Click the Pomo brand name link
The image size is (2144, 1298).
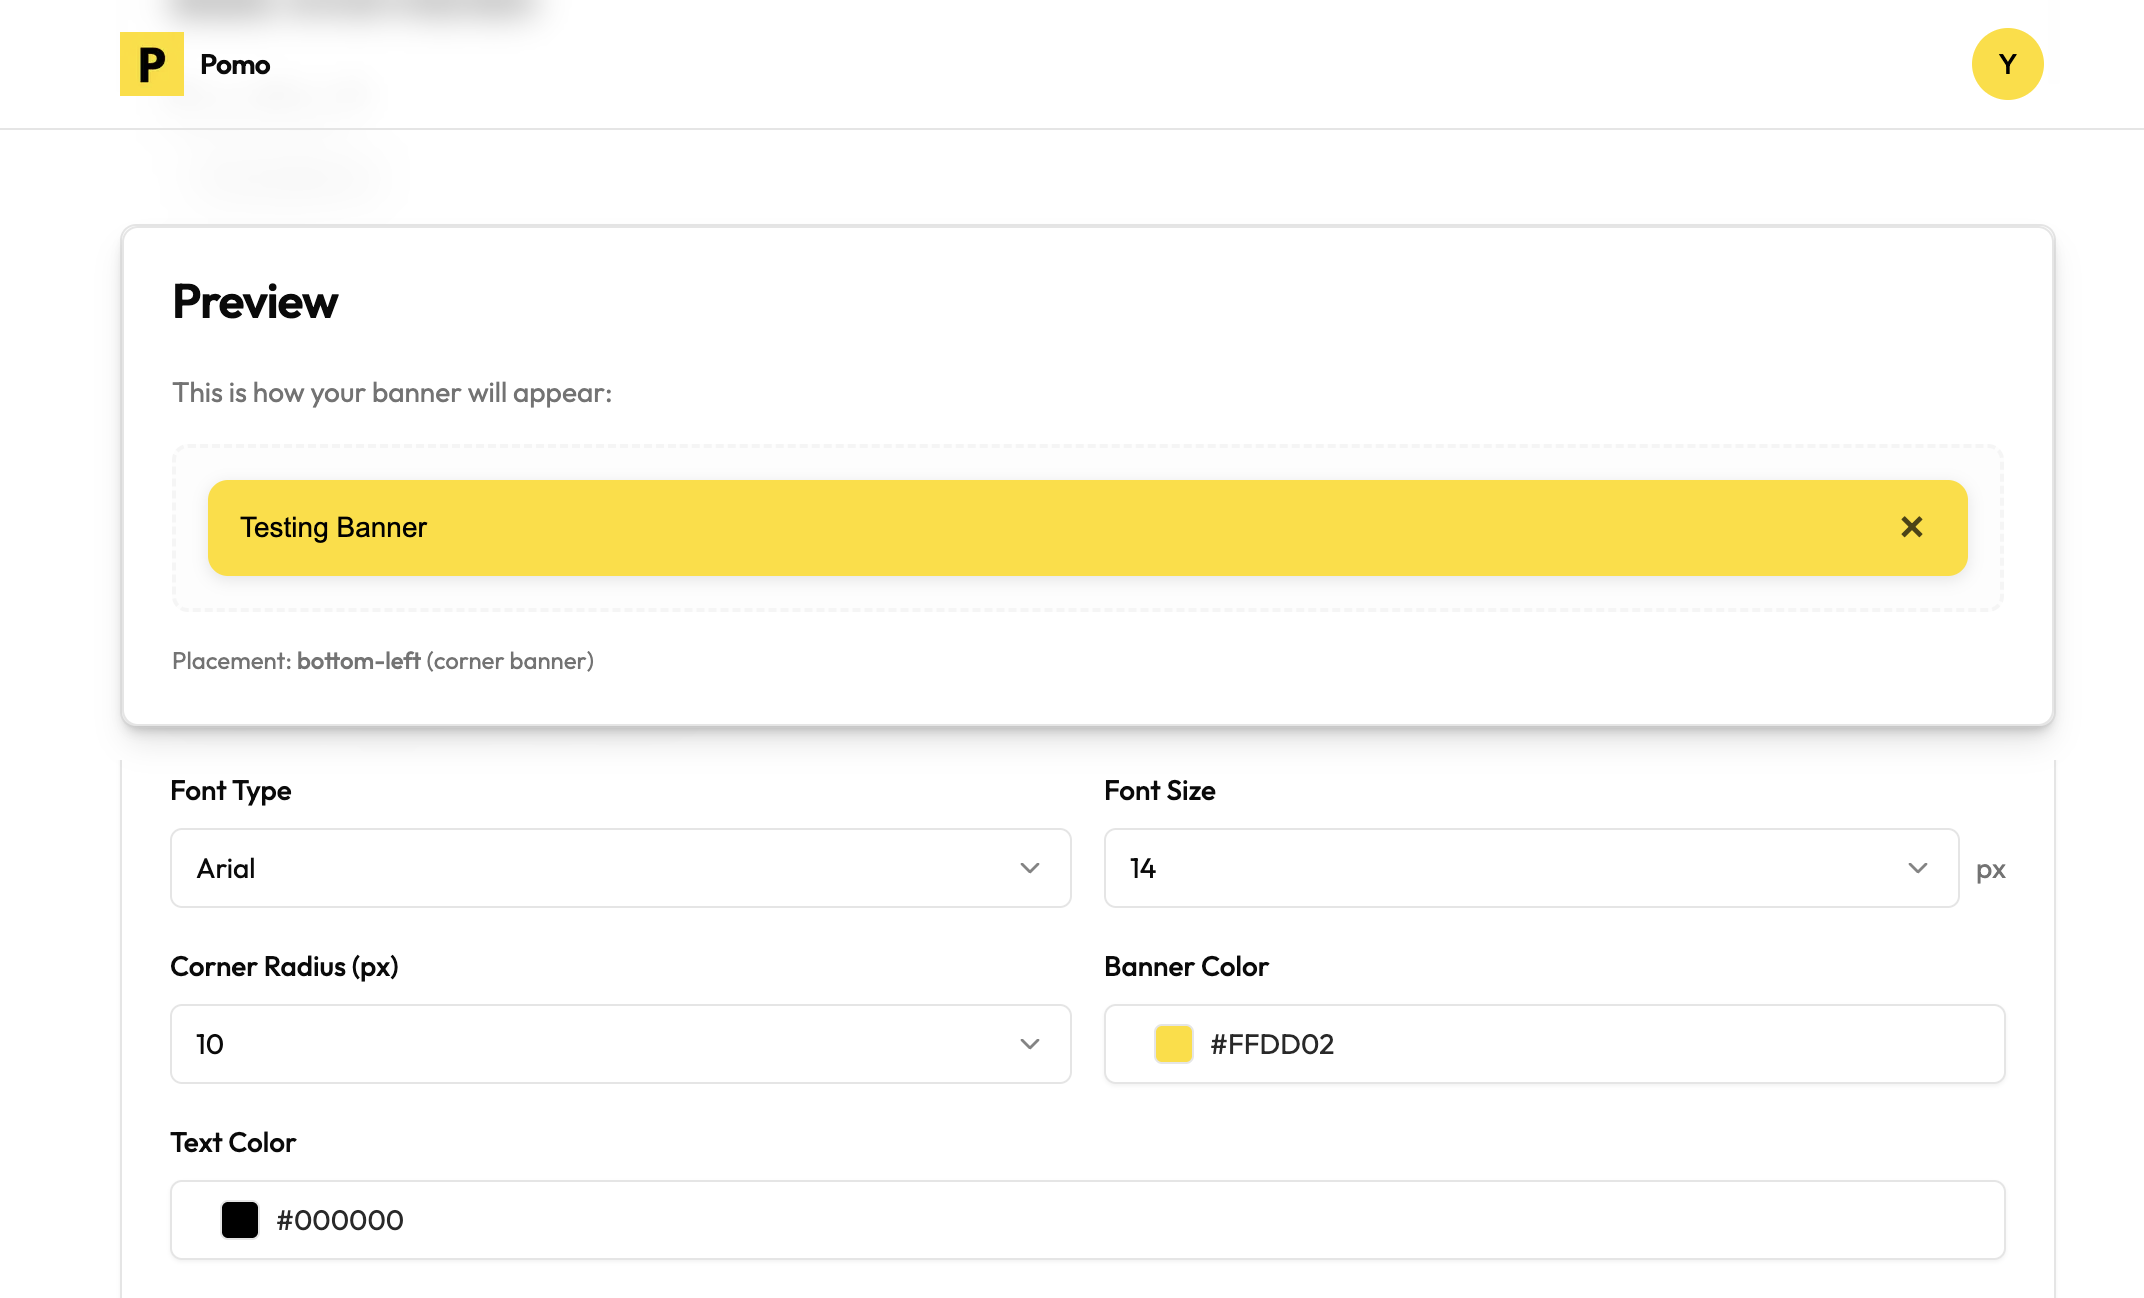coord(235,65)
